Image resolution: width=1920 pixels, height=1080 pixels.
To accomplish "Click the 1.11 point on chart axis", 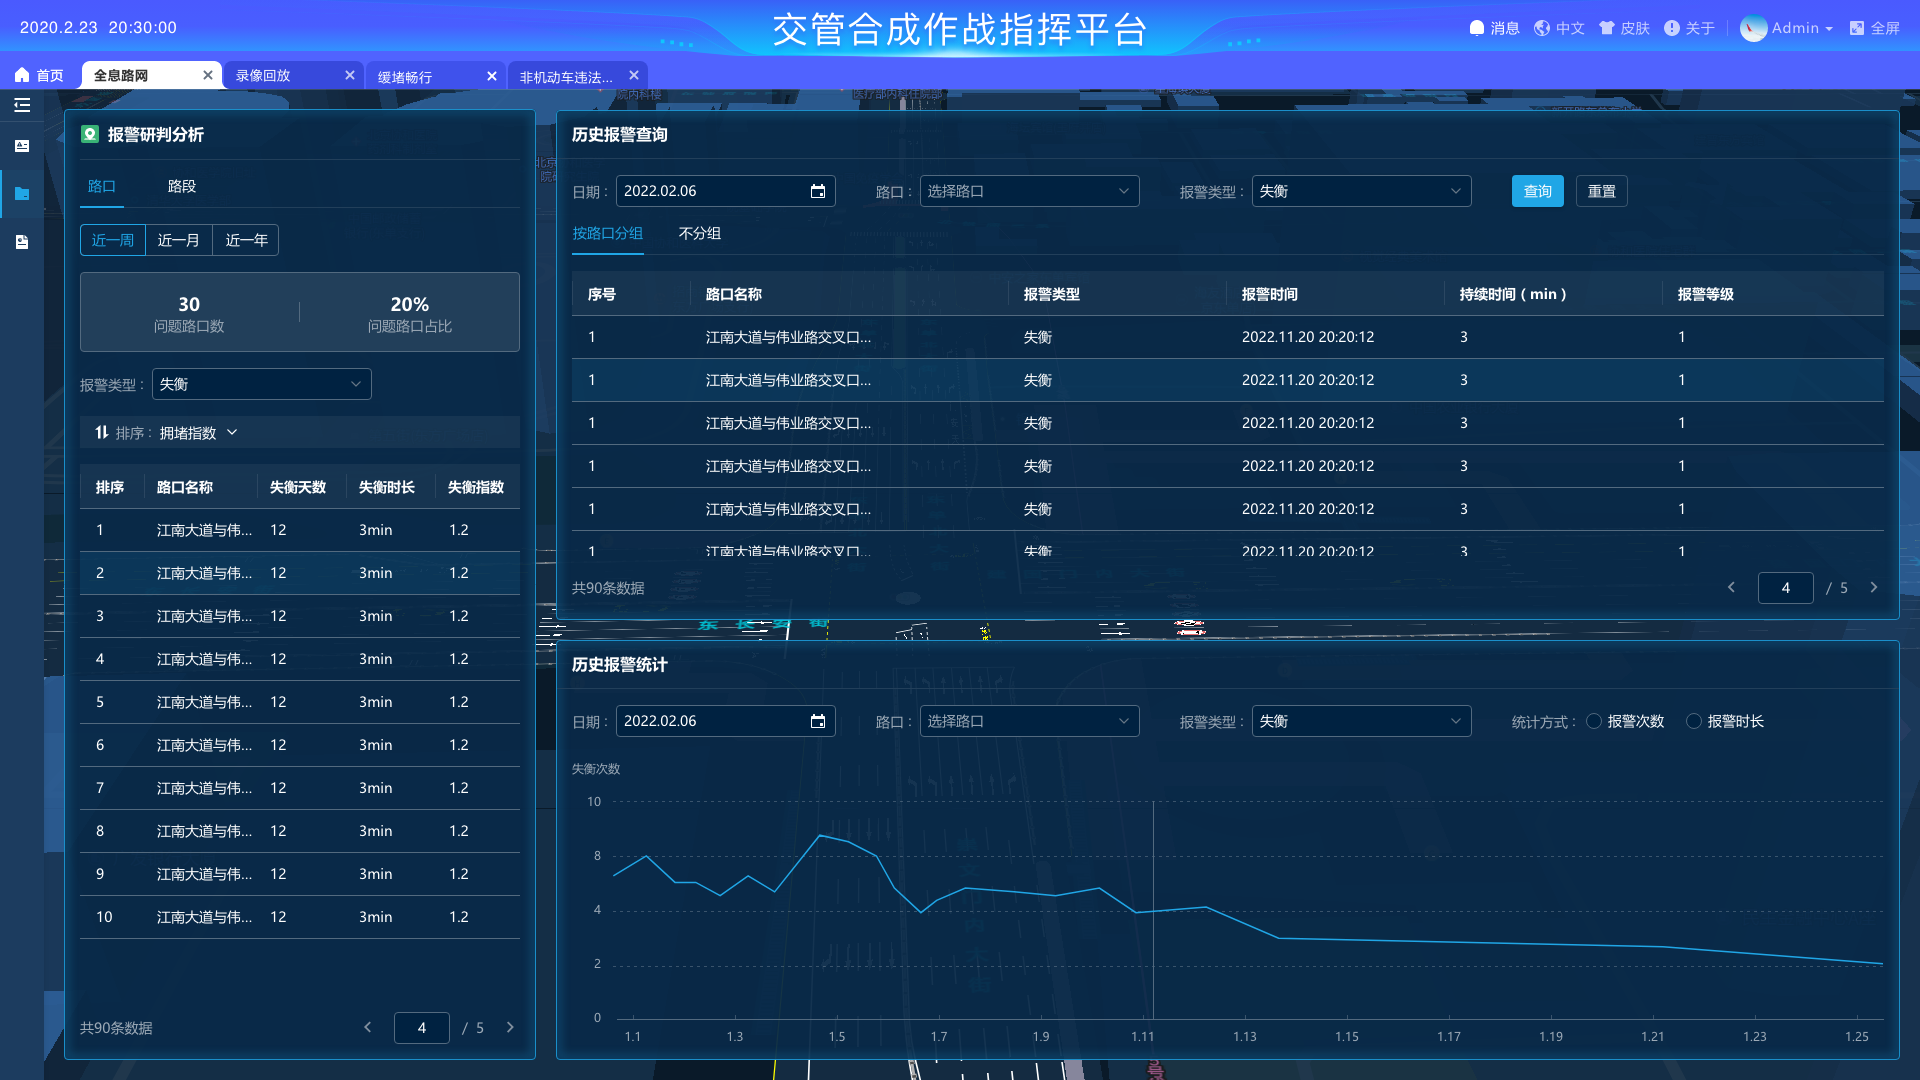I will [x=1143, y=1036].
